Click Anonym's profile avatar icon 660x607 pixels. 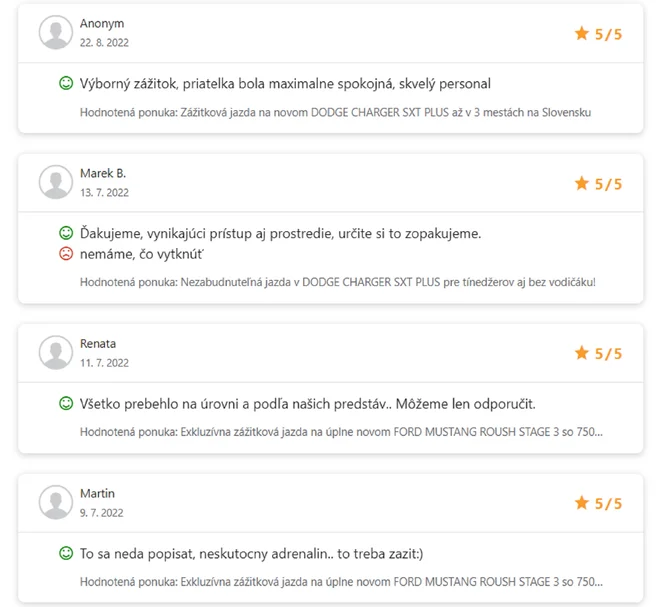pyautogui.click(x=56, y=32)
